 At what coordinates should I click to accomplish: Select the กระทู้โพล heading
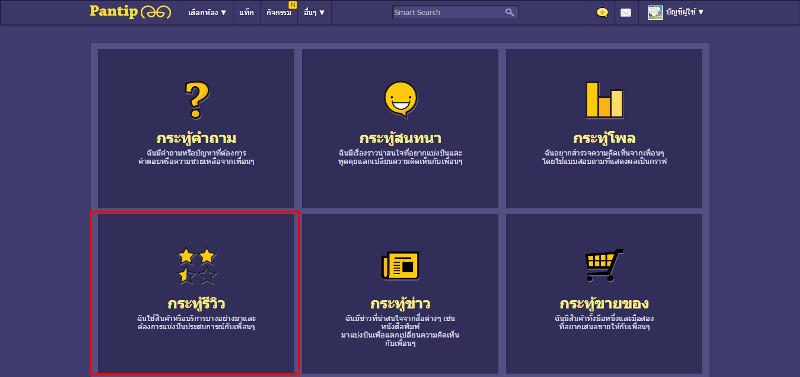[x=605, y=138]
